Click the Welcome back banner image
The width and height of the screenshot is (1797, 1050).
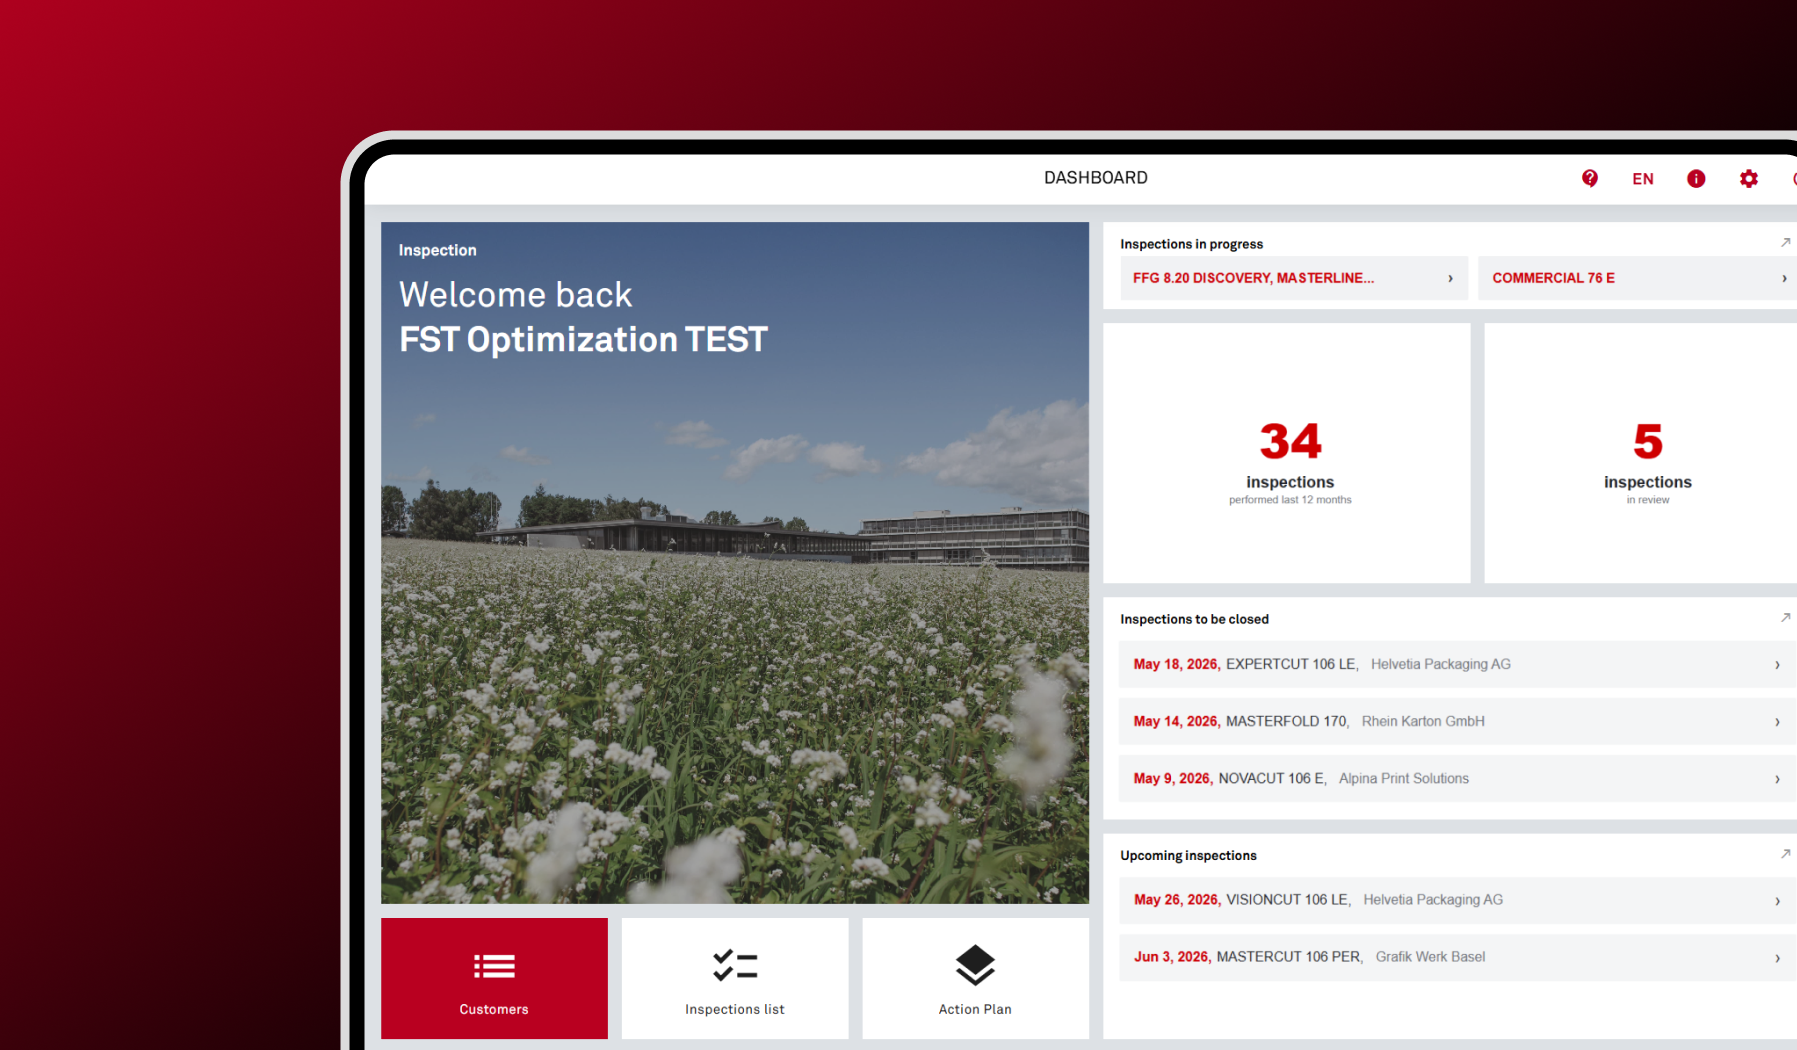coord(735,563)
